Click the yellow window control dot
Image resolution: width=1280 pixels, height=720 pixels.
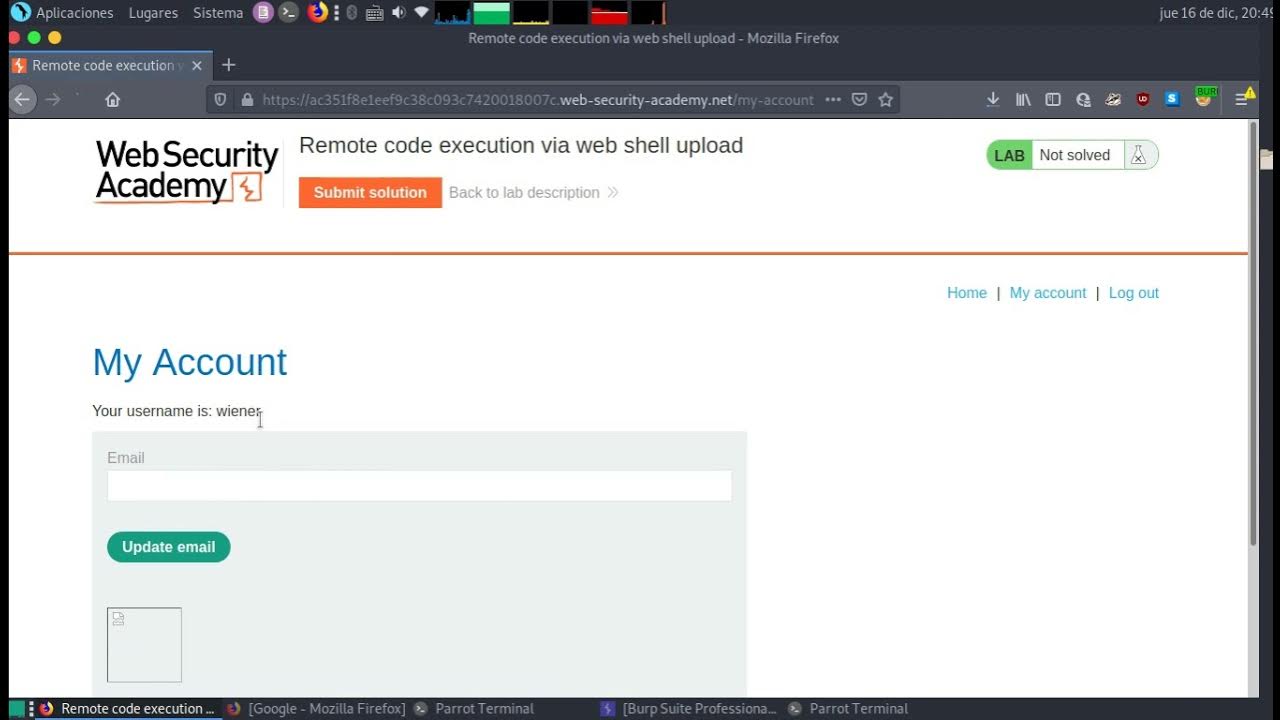tap(55, 38)
